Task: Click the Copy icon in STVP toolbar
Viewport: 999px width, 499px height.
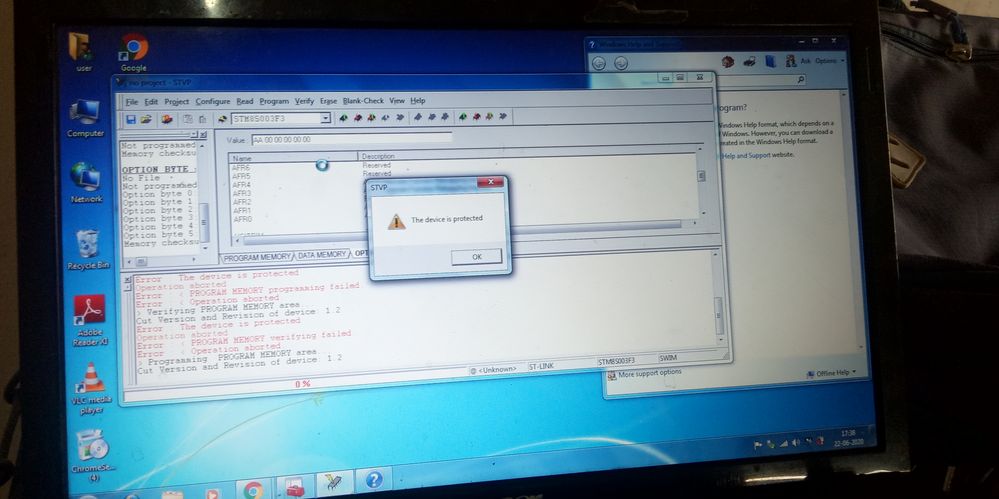Action: (188, 119)
